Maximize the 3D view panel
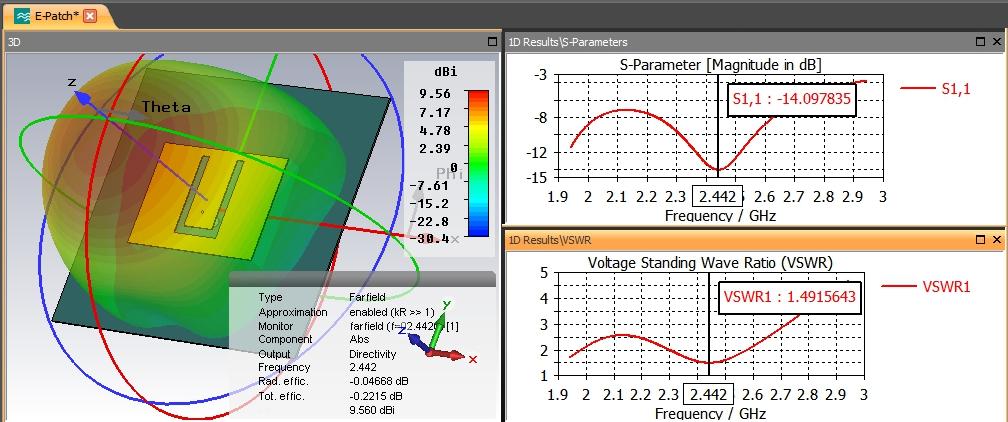The height and width of the screenshot is (422, 1008). pyautogui.click(x=492, y=42)
